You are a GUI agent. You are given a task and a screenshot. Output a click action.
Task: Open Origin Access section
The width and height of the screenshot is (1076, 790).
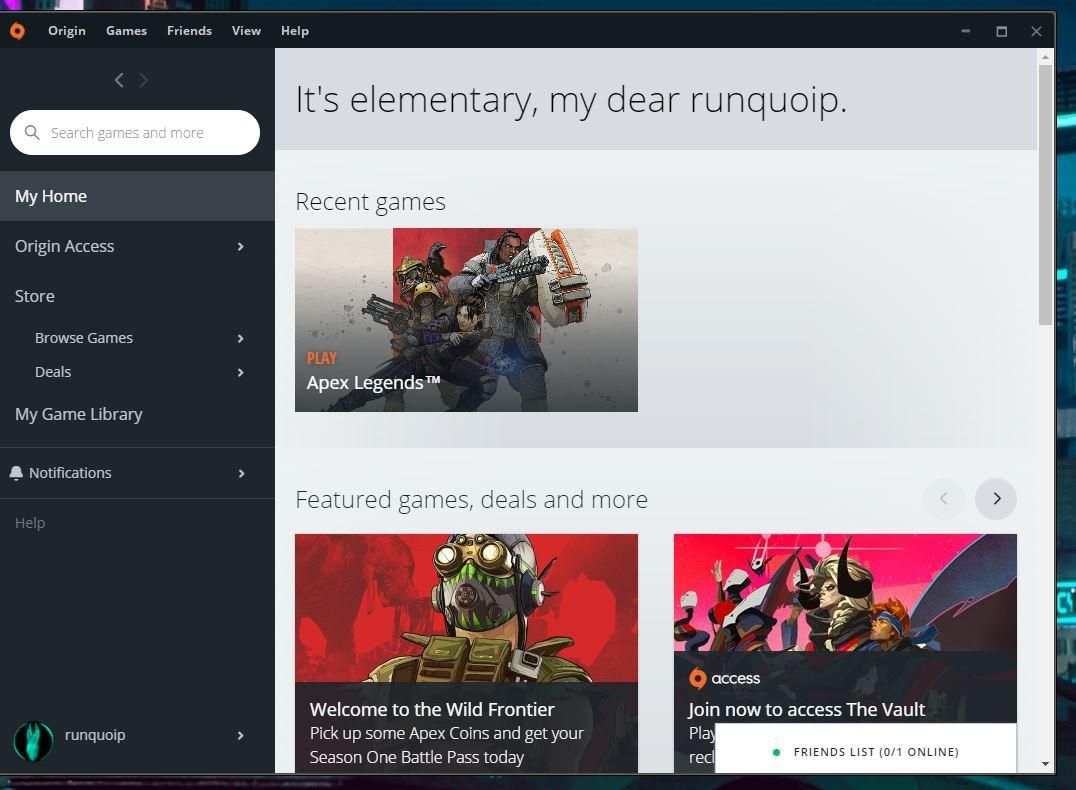click(65, 246)
